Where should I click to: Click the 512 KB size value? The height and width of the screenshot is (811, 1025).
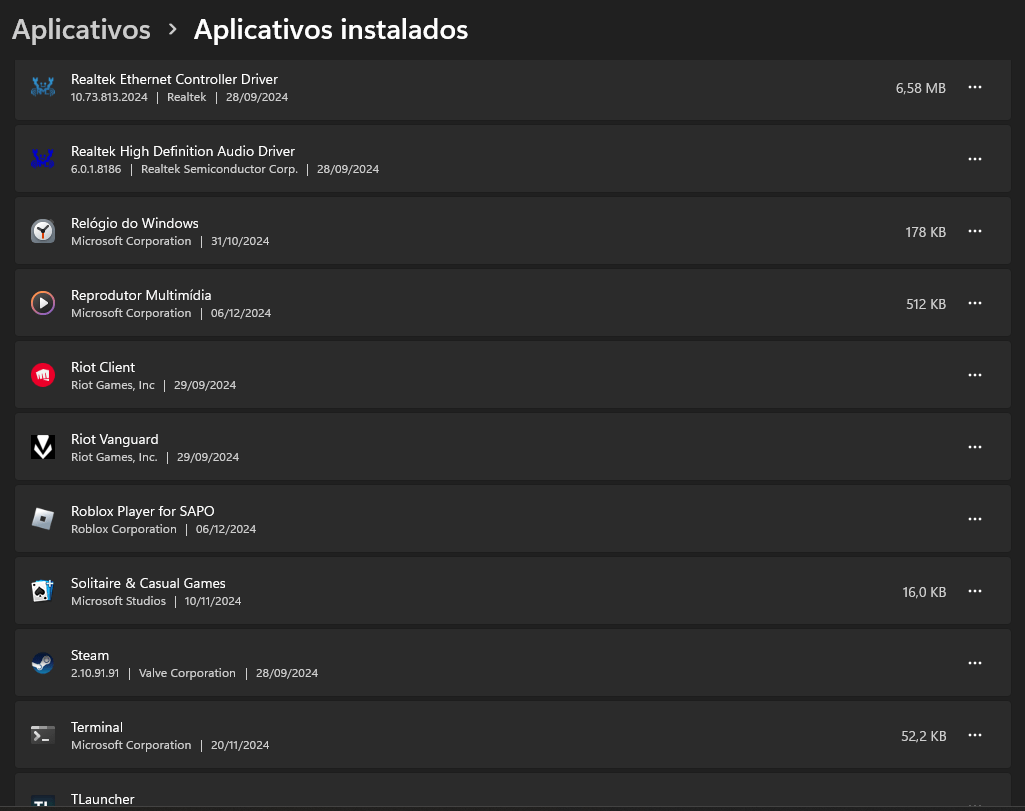click(x=926, y=304)
